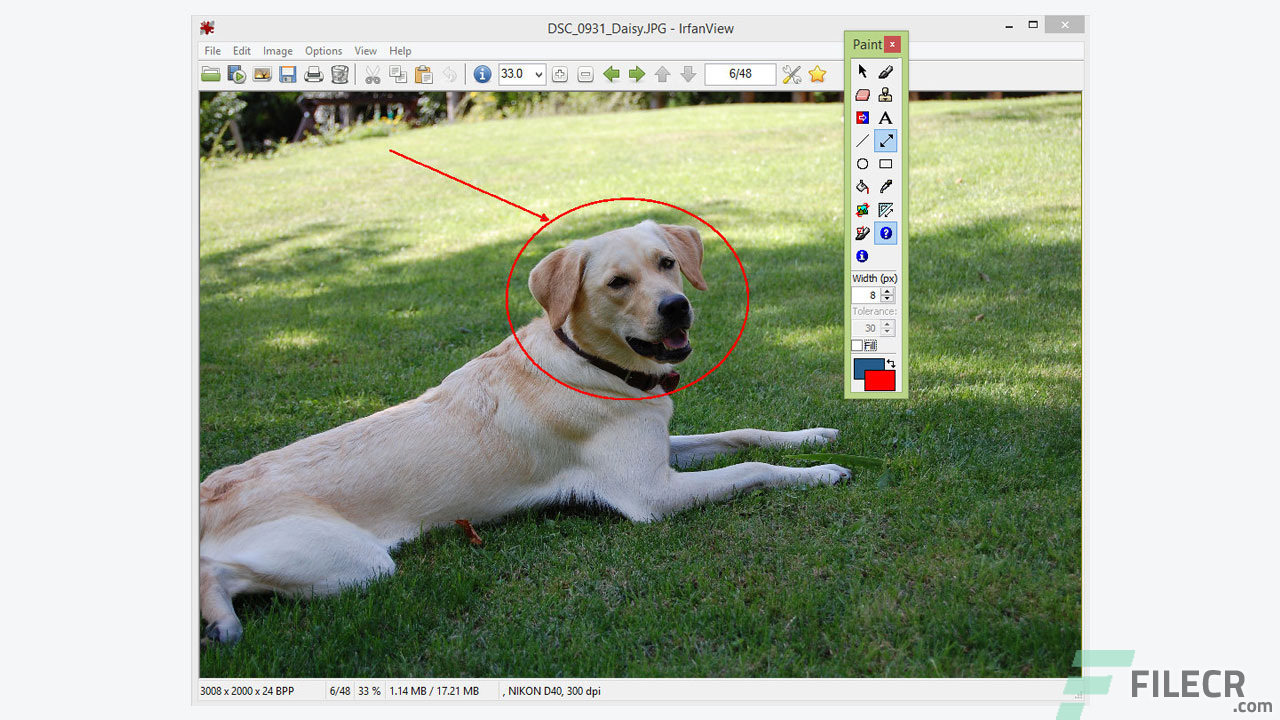
Task: Go to the next image with the right arrow
Action: coord(637,74)
